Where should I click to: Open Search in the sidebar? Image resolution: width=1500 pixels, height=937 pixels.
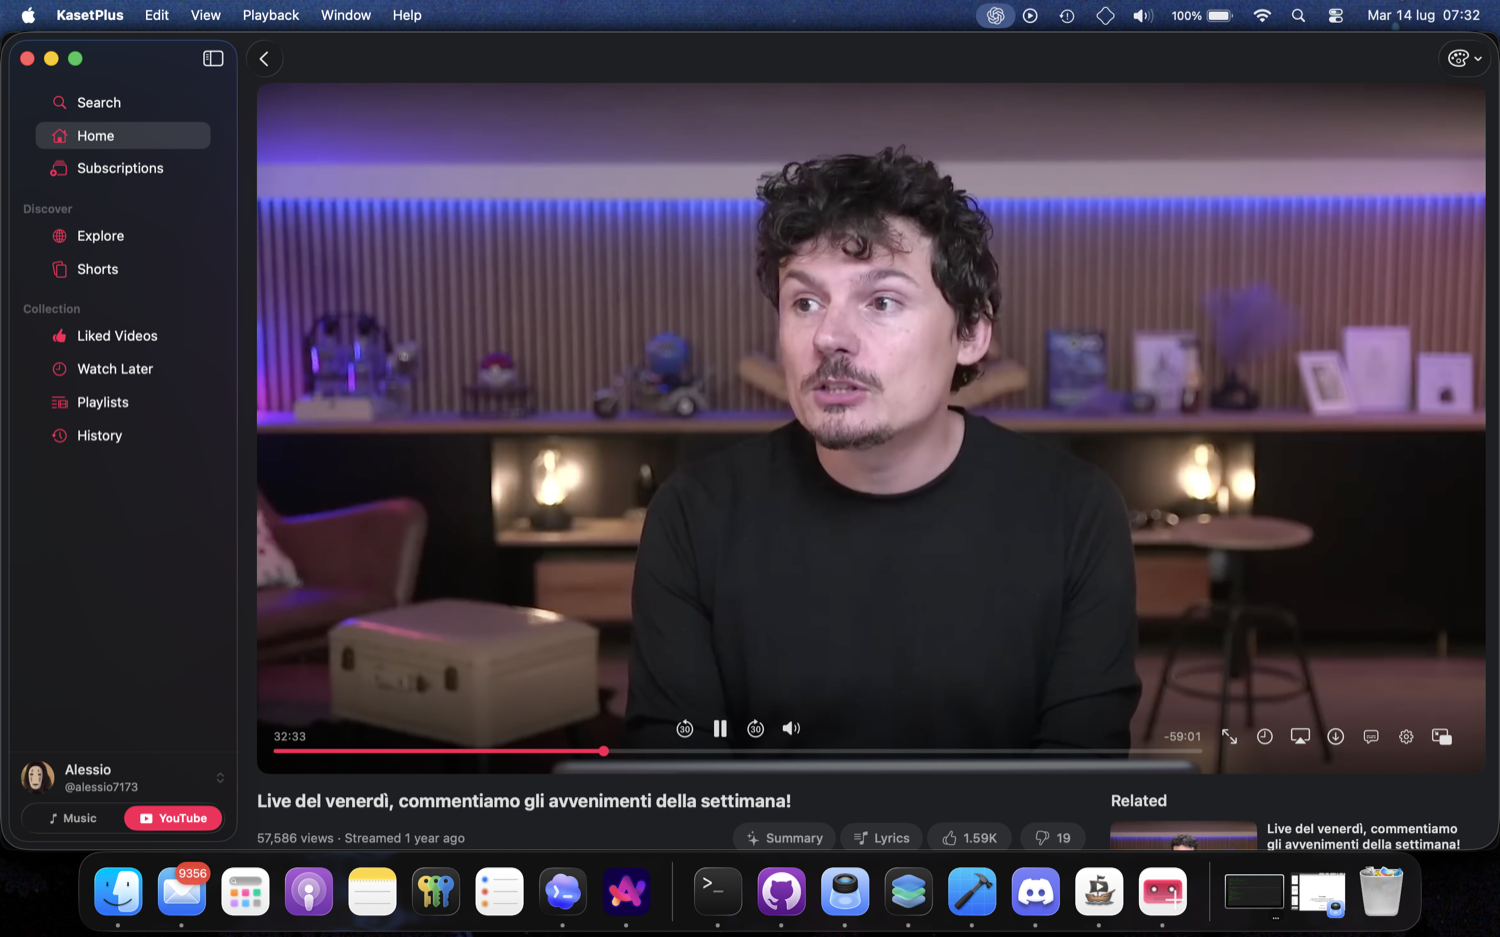pos(123,102)
